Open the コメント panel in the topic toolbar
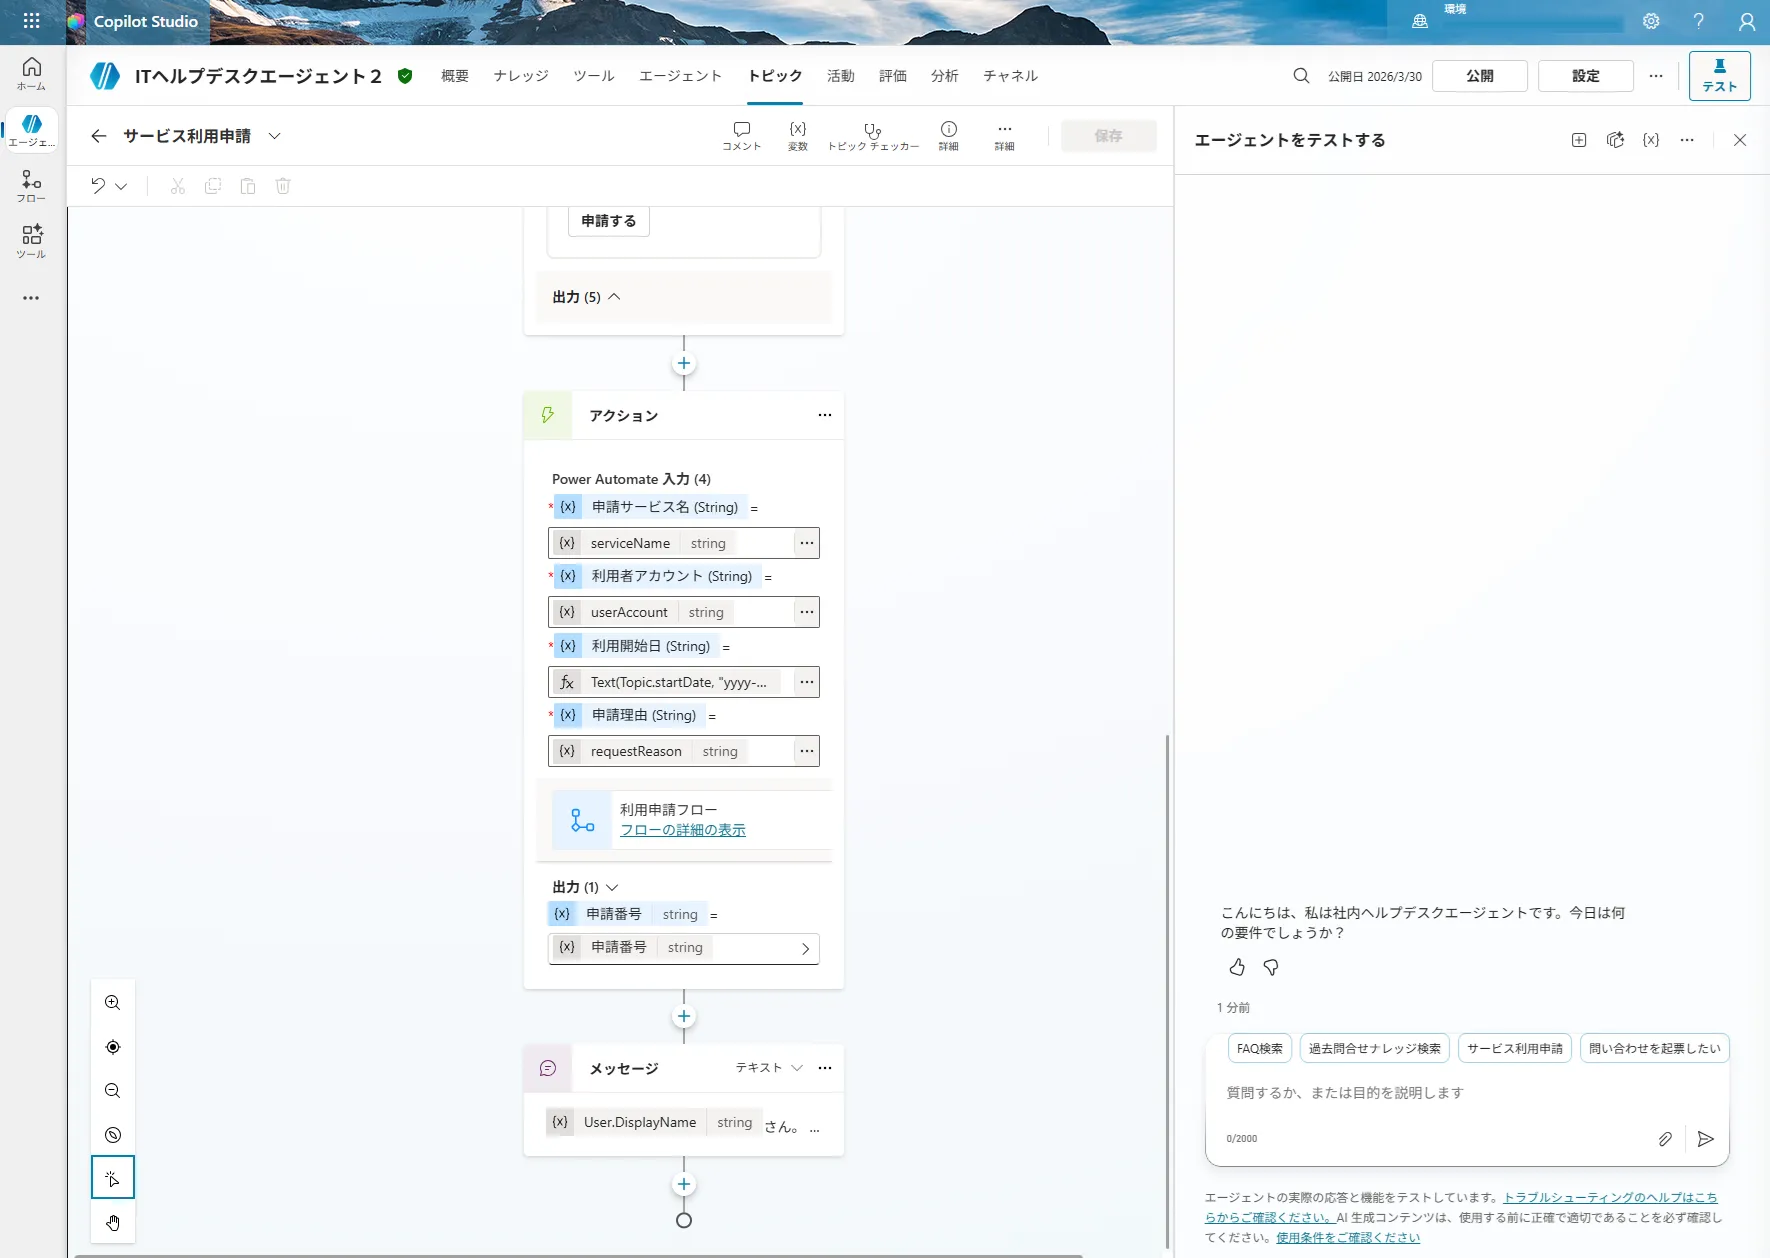Viewport: 1770px width, 1258px height. (x=740, y=135)
